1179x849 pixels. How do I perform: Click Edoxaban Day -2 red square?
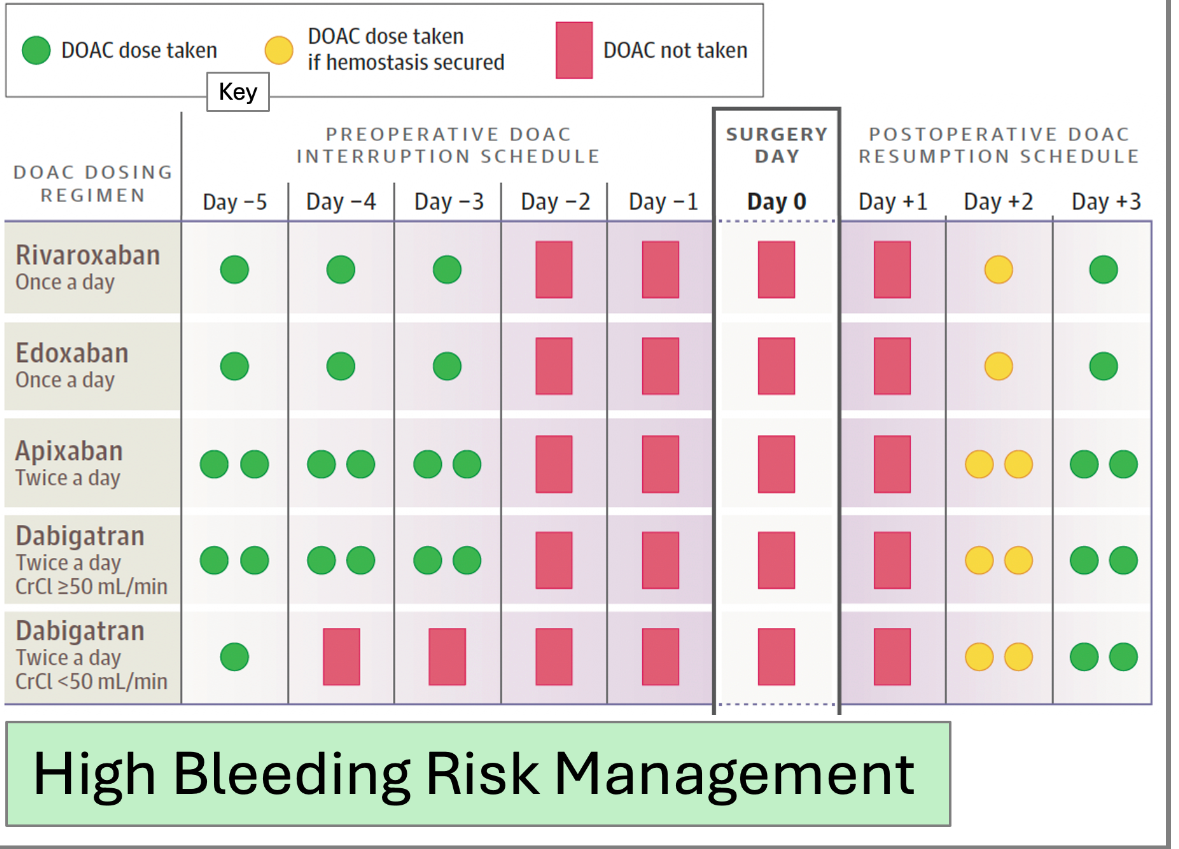click(554, 366)
